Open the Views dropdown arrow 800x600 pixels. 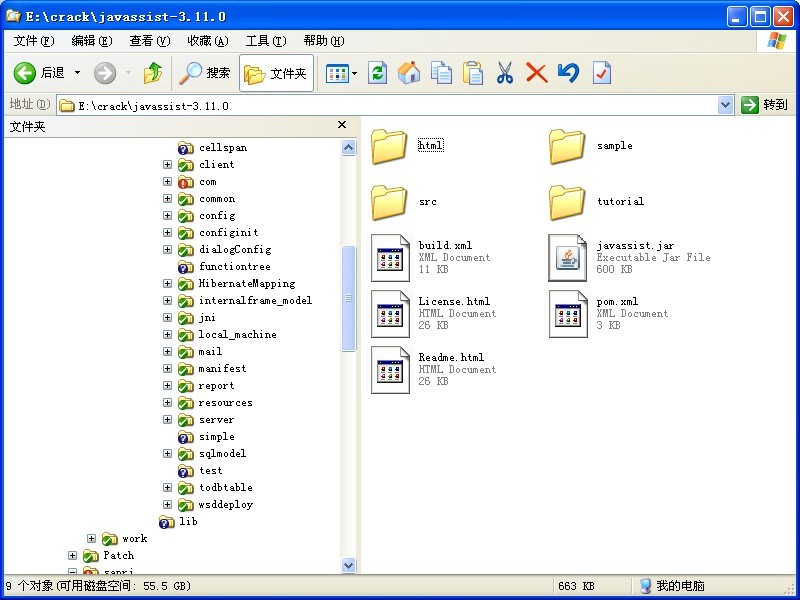click(355, 73)
